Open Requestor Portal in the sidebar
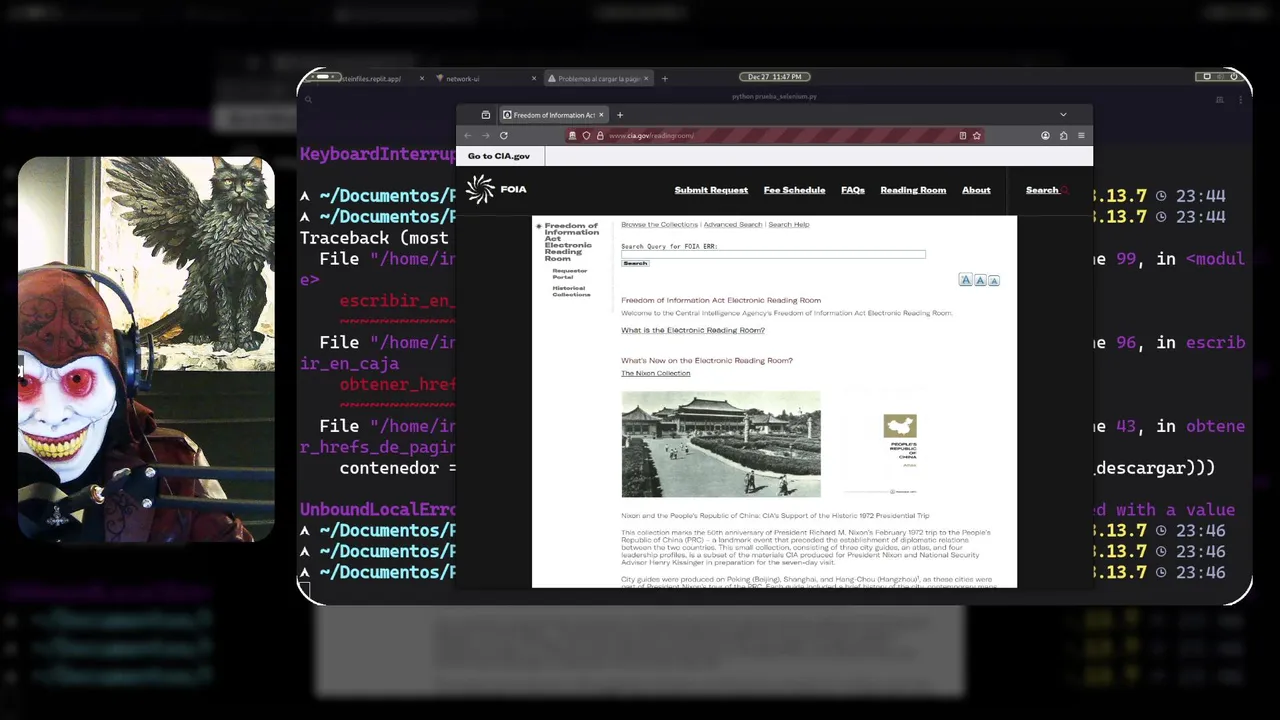 (569, 274)
